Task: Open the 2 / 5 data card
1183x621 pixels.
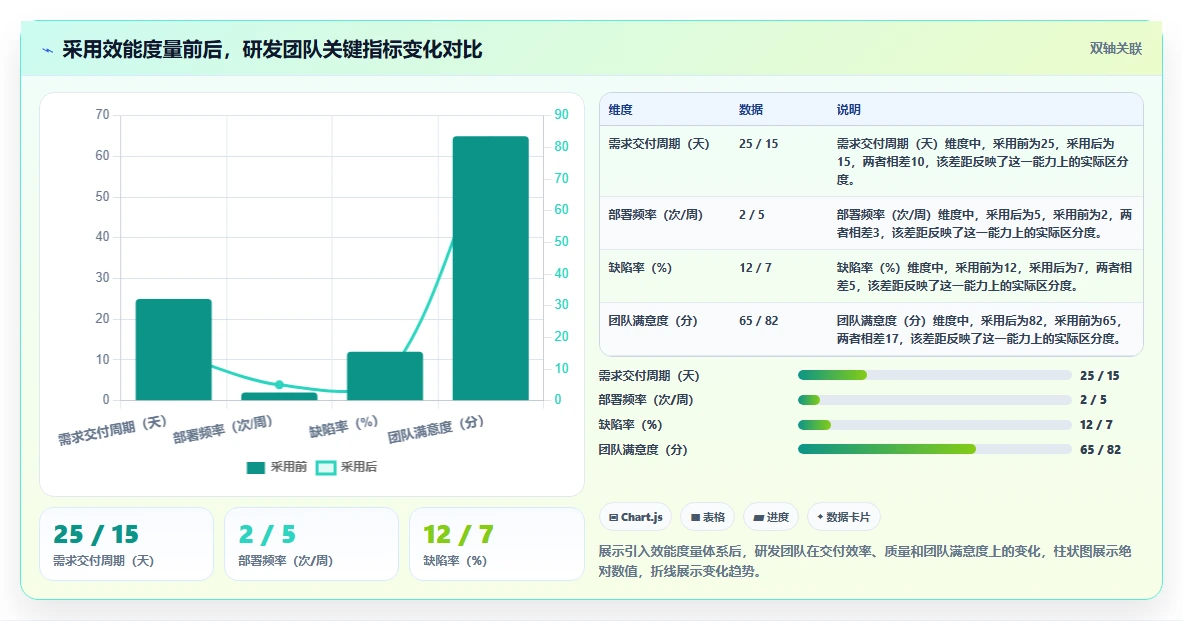Action: [x=311, y=544]
